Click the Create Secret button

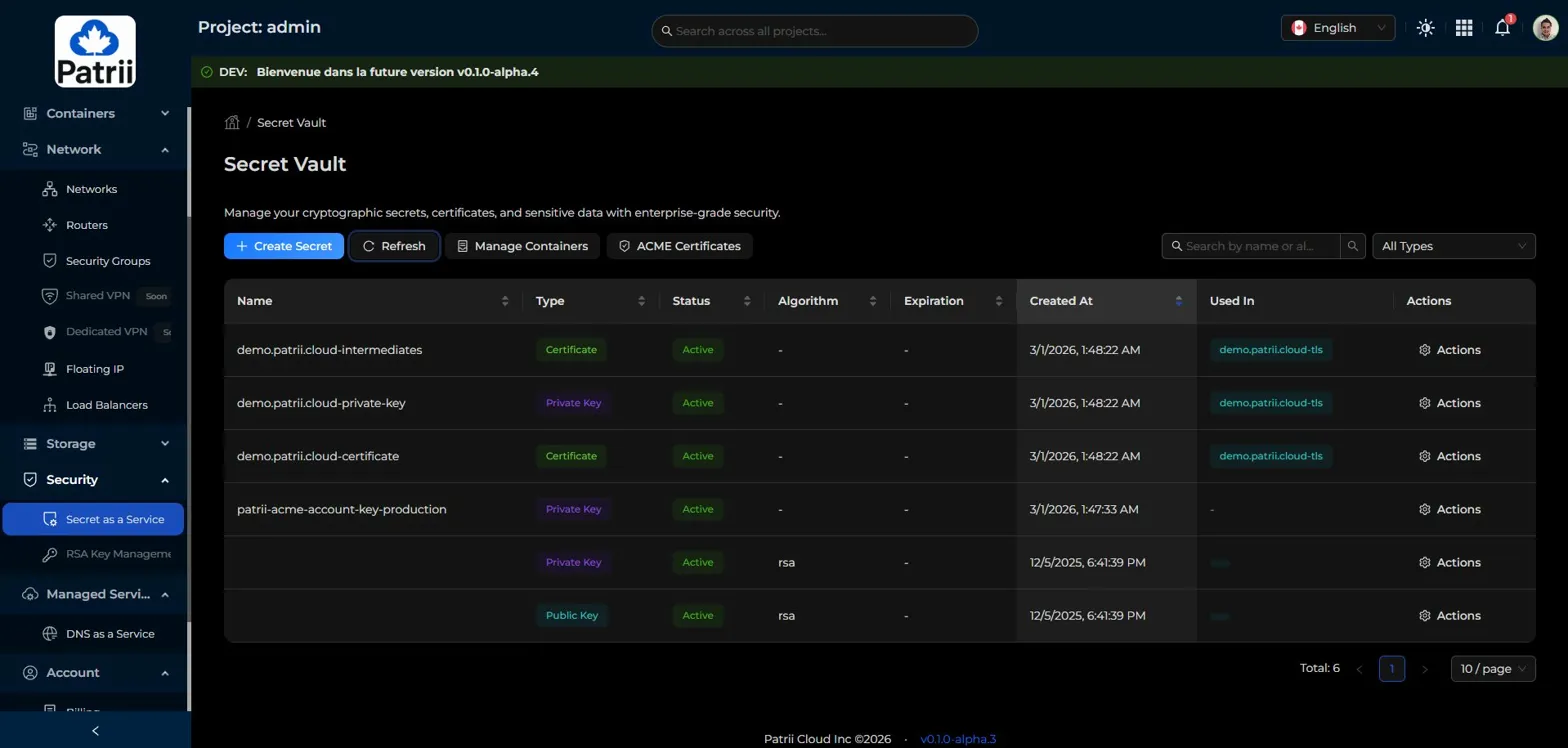click(x=284, y=246)
